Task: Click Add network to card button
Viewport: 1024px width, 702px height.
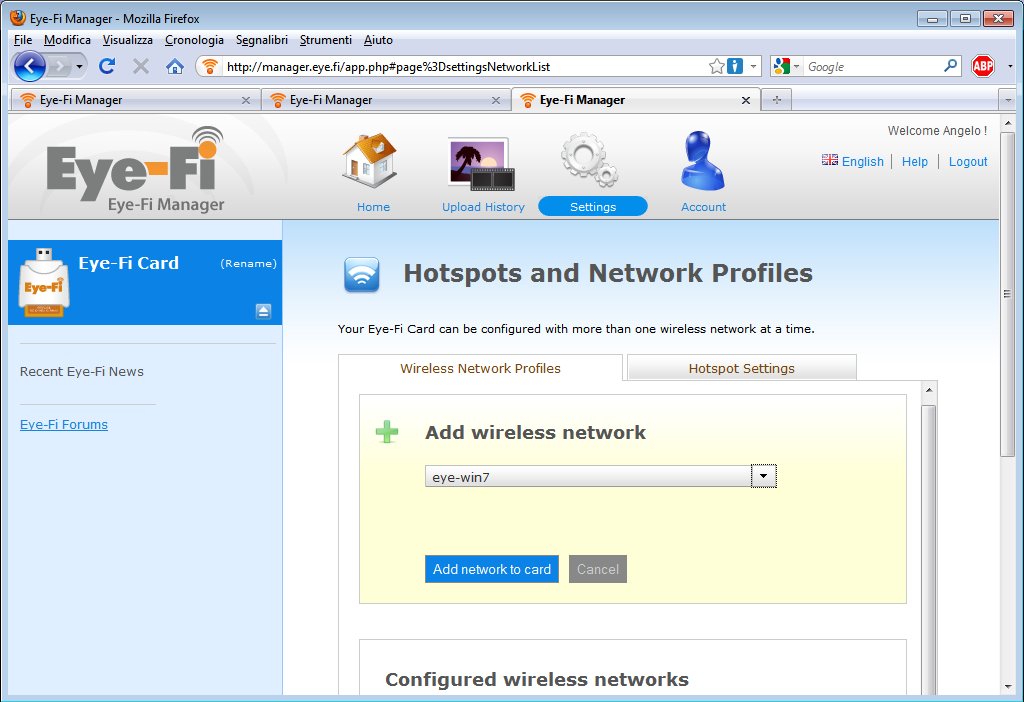Action: 492,569
